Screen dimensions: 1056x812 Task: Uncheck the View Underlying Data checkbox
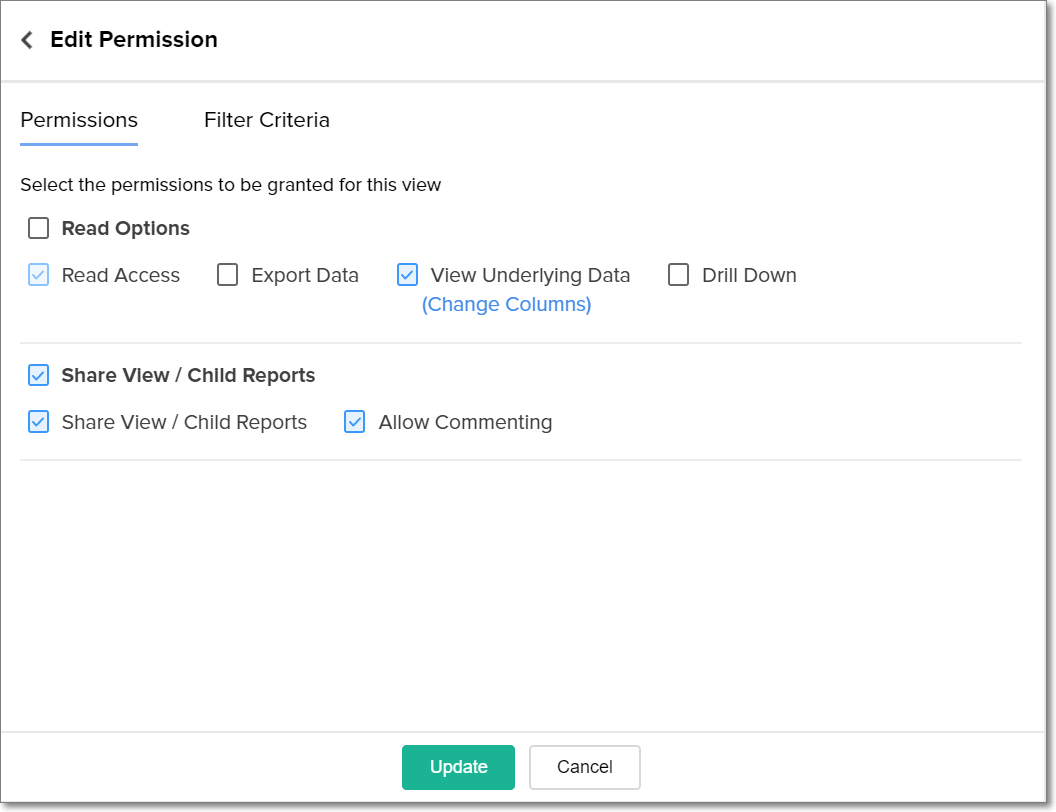click(x=407, y=275)
